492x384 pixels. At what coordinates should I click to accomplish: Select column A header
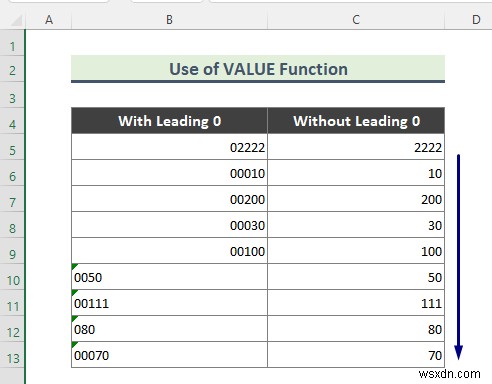tap(49, 20)
